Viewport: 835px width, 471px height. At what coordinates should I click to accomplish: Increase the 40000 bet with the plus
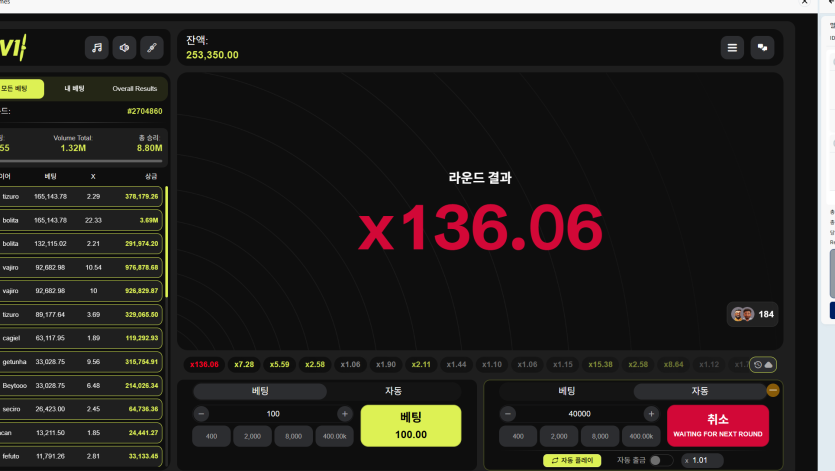(651, 413)
